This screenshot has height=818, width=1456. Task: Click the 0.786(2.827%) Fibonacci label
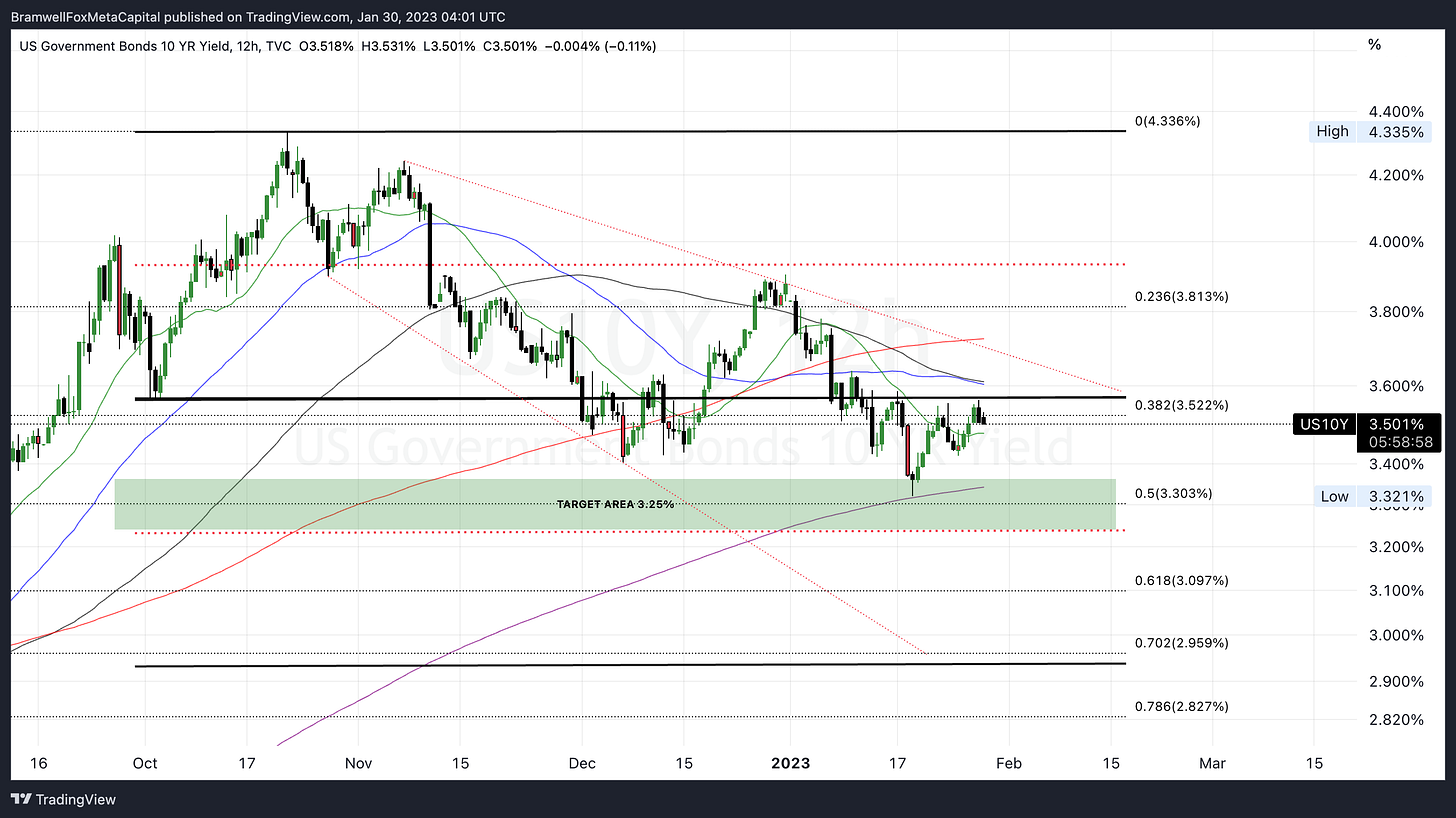(1181, 706)
